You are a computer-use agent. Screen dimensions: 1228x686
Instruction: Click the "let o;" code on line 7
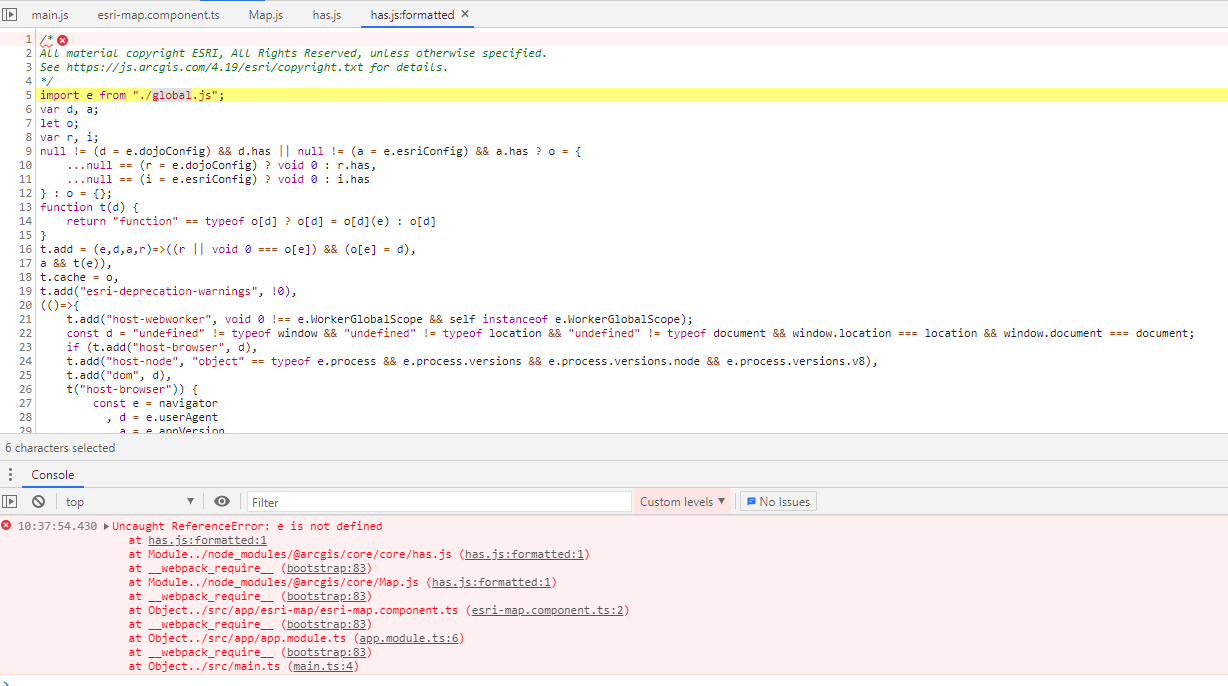click(60, 123)
